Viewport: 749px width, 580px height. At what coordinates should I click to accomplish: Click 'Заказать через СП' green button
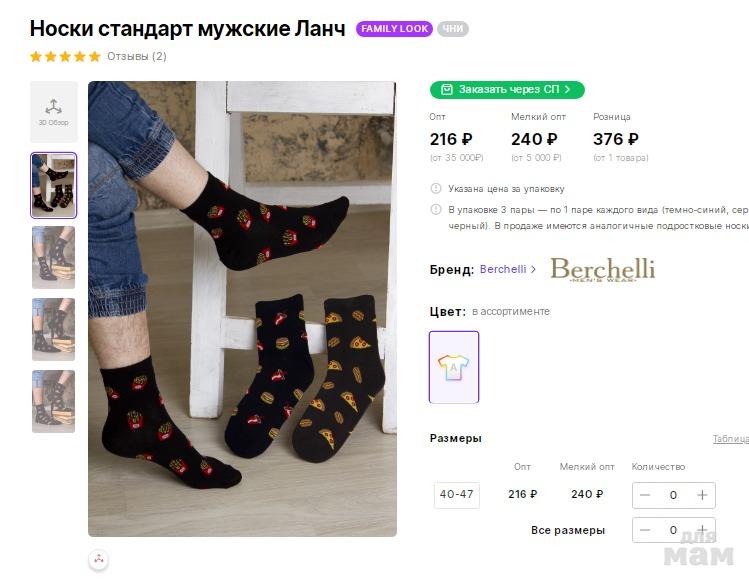click(507, 90)
